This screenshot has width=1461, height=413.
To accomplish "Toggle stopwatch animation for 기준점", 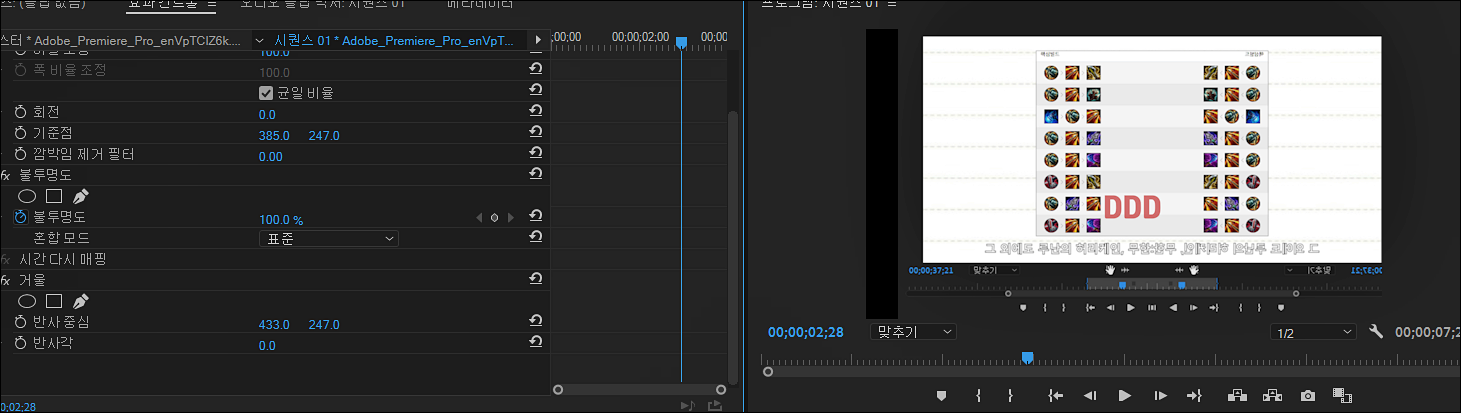I will (x=21, y=135).
